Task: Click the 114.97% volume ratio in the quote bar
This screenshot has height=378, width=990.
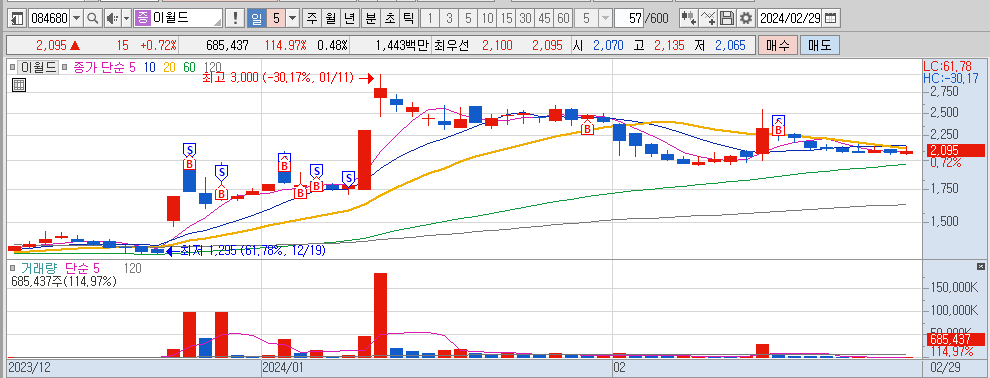Action: click(285, 45)
